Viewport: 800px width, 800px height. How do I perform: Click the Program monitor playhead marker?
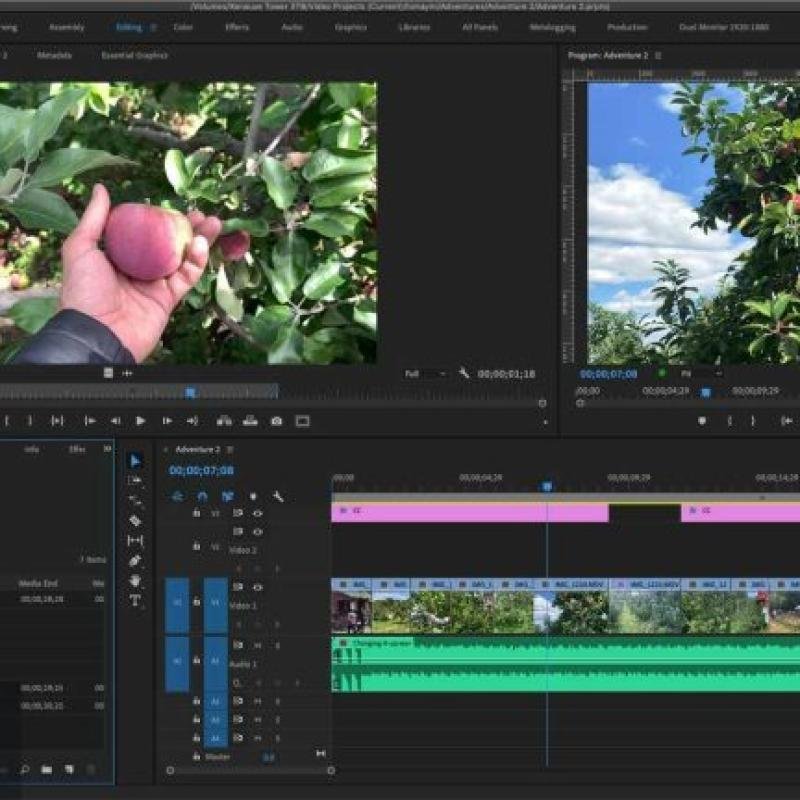coord(706,392)
